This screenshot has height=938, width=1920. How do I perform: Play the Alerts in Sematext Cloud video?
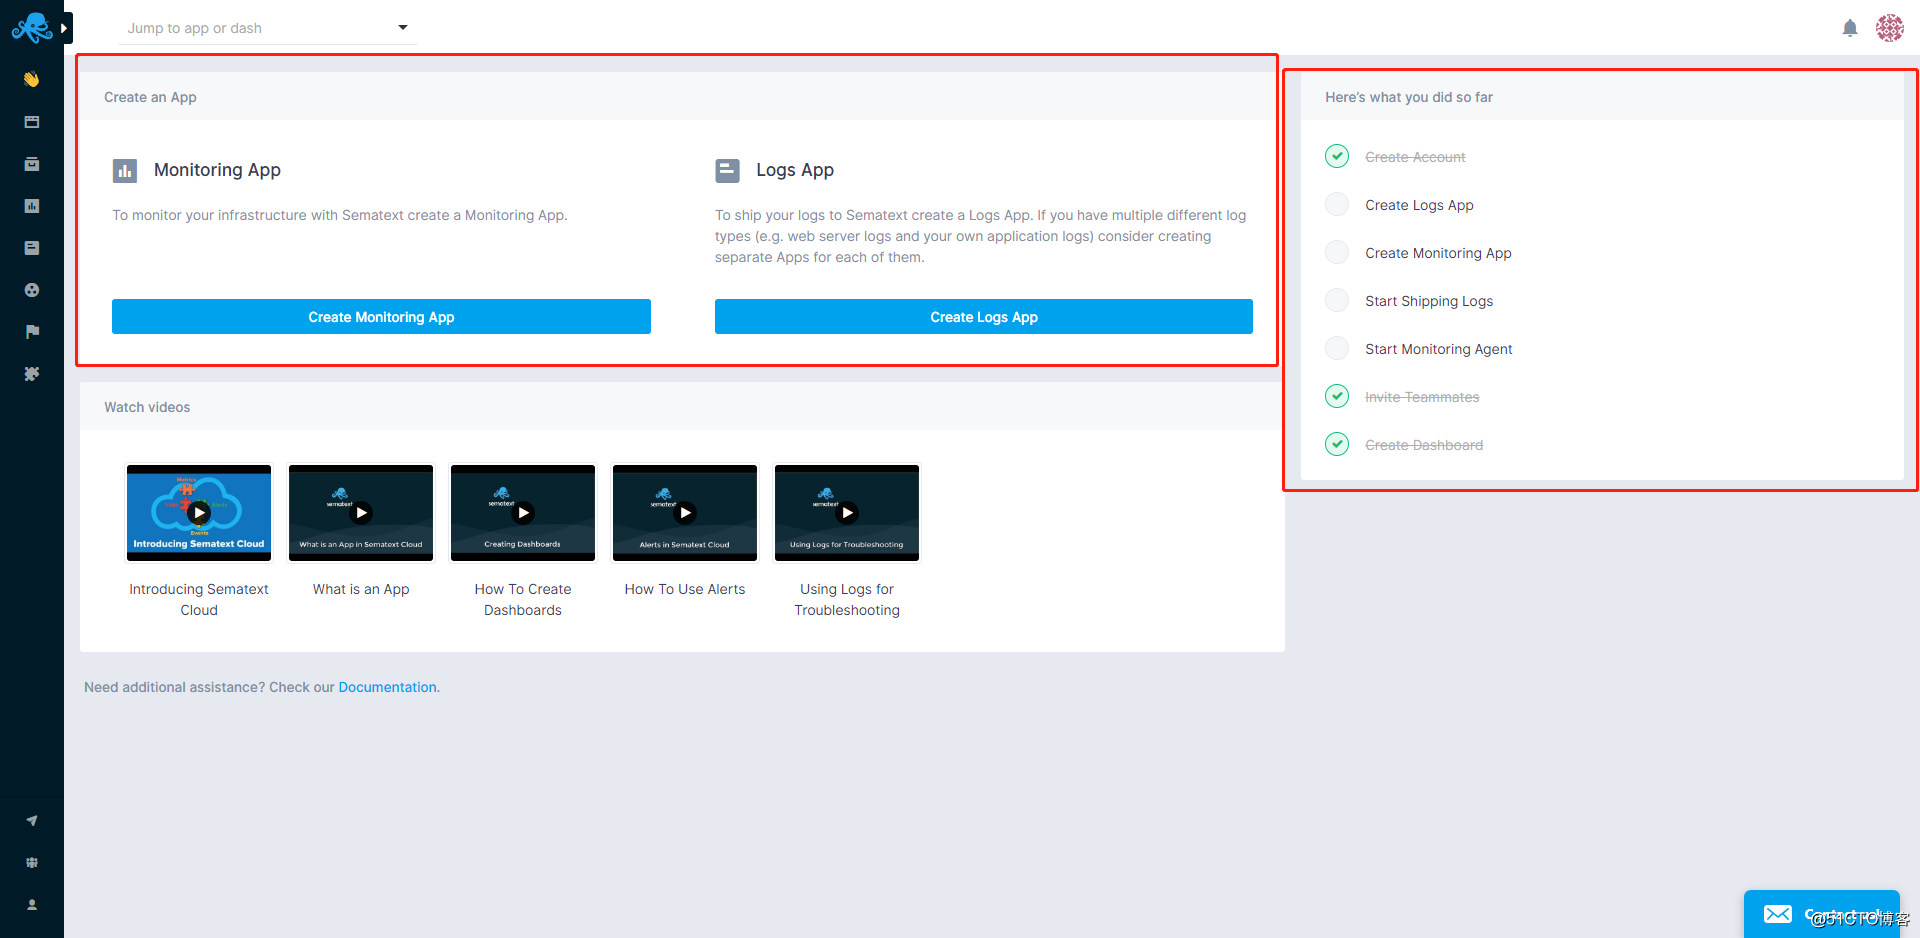[x=685, y=512]
